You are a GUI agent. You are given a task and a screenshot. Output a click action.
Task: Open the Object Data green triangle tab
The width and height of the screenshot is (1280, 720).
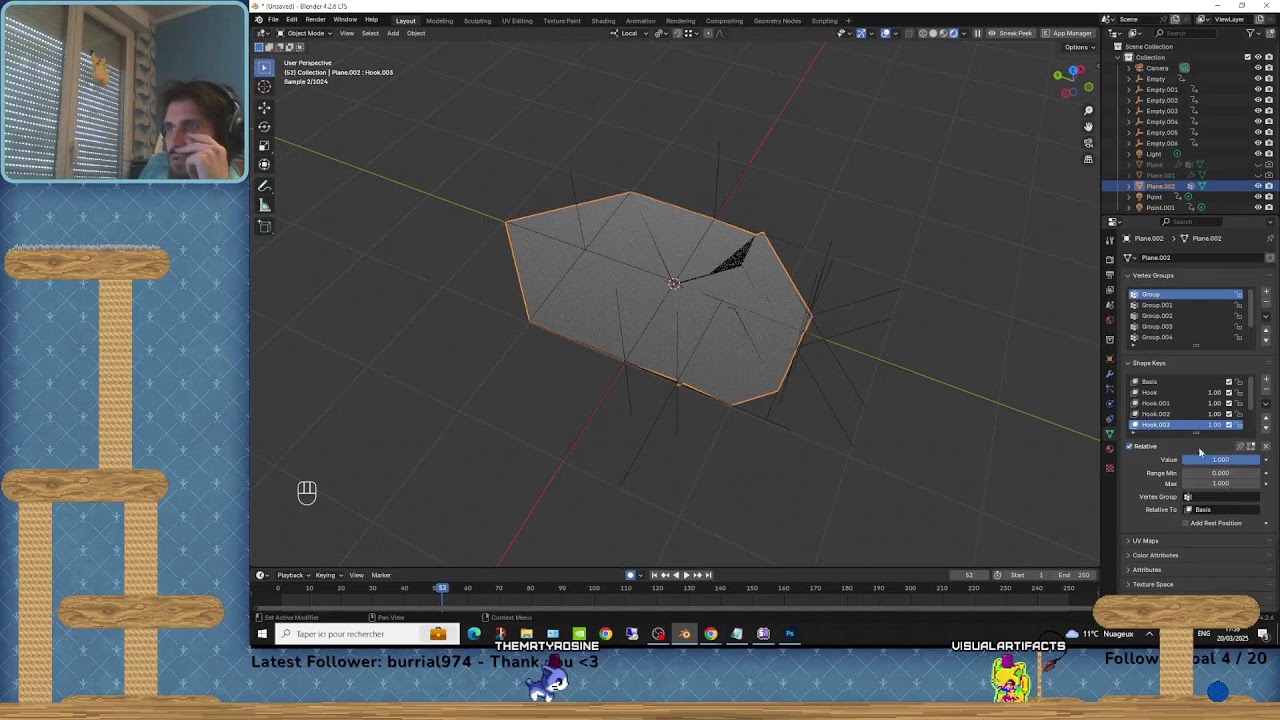point(1109,434)
